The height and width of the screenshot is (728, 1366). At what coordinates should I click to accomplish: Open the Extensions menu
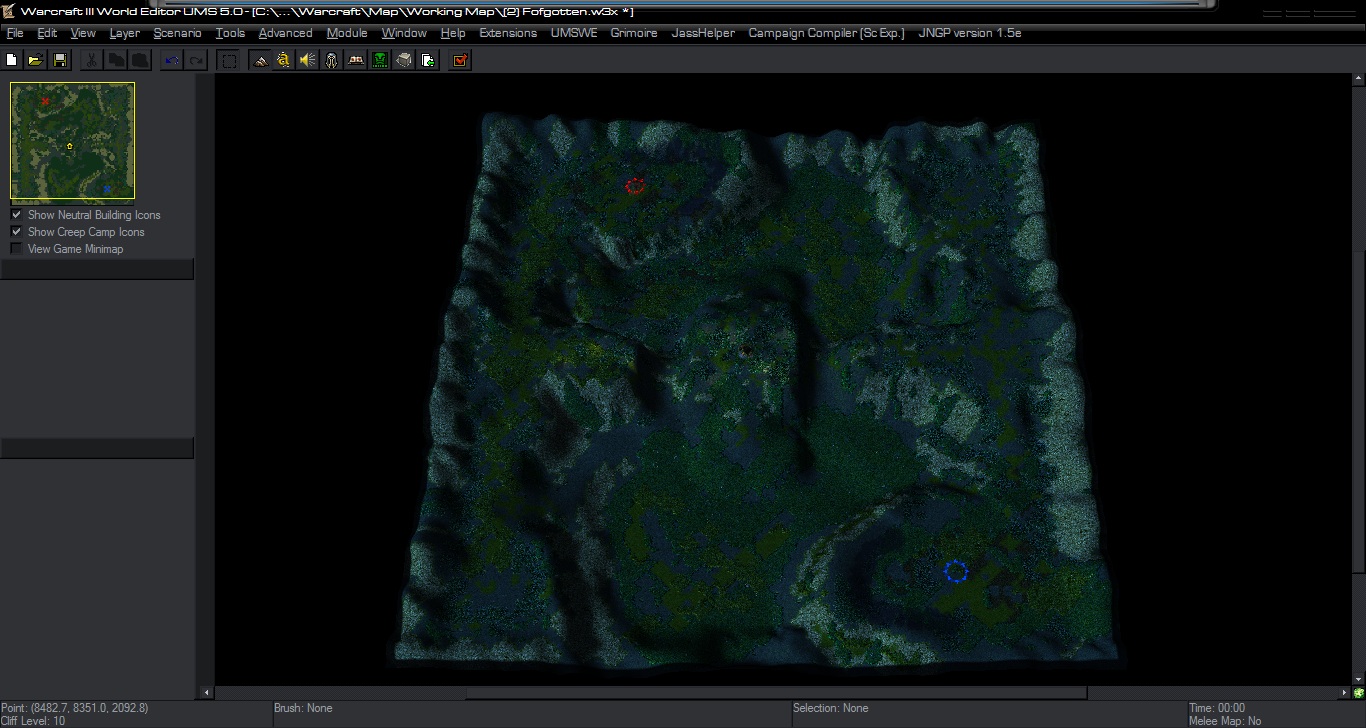[508, 33]
